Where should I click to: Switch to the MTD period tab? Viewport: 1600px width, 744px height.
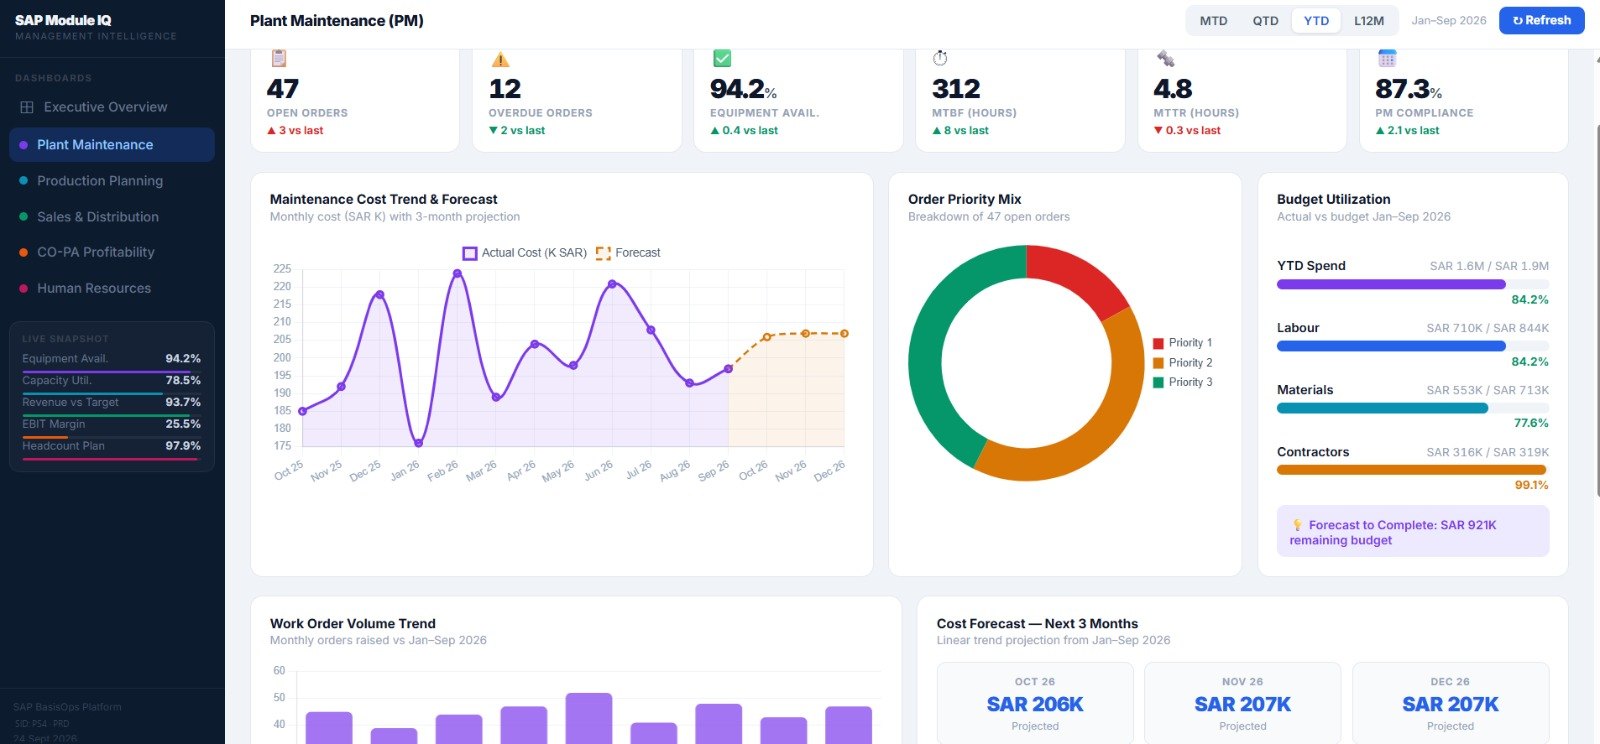tap(1213, 20)
